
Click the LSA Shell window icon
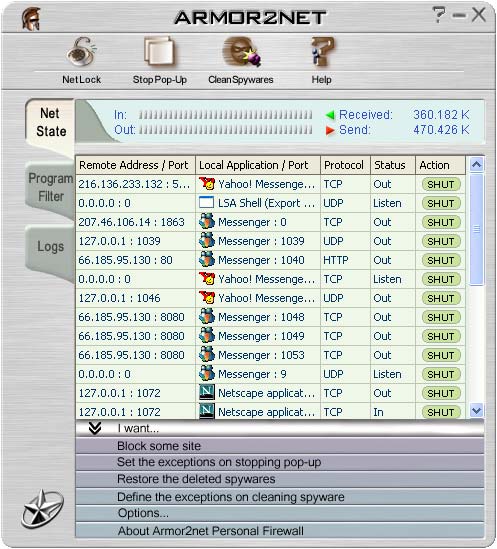pos(206,203)
